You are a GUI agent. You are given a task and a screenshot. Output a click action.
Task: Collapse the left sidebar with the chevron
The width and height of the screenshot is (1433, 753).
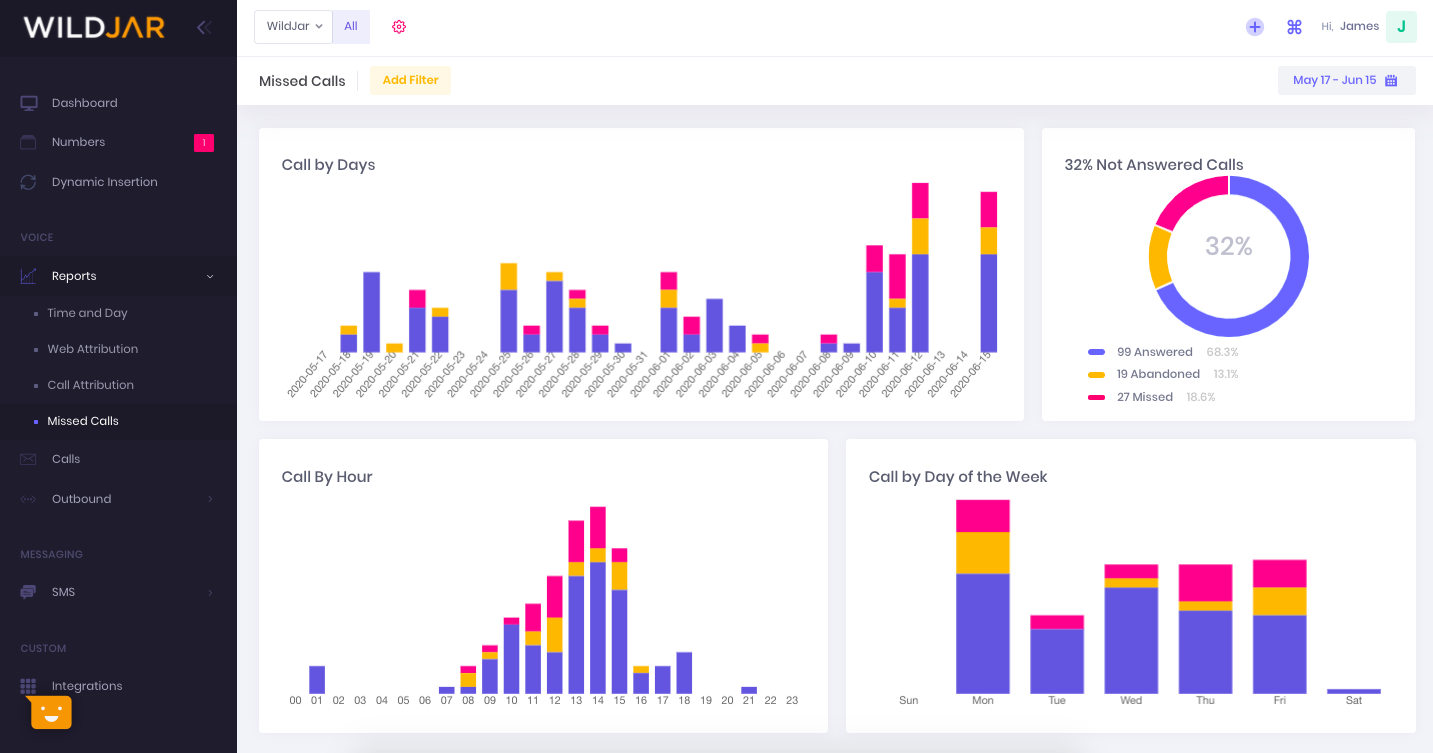point(204,27)
